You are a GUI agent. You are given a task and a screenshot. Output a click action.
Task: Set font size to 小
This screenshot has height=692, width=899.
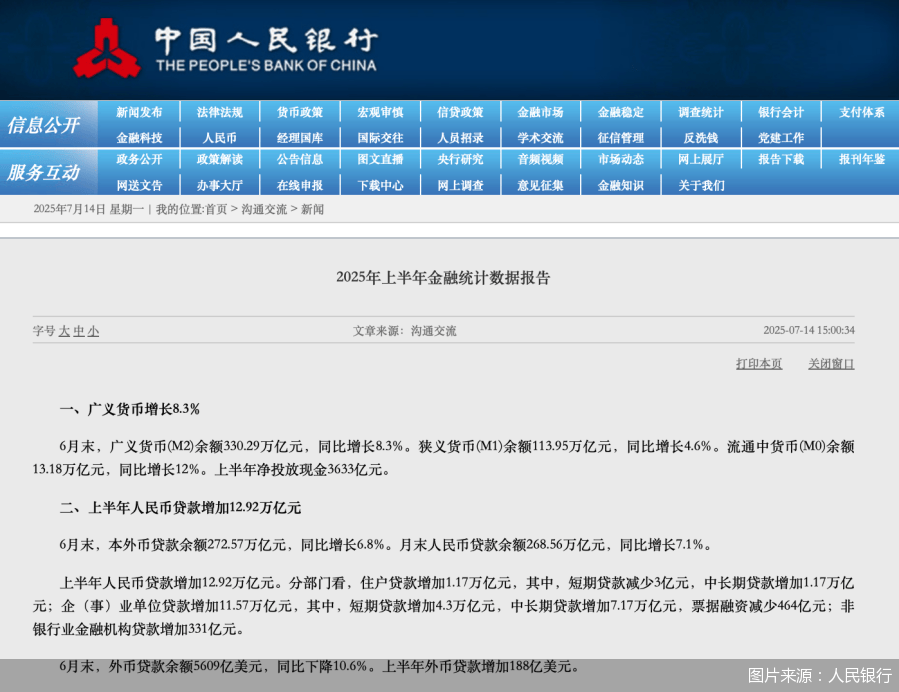click(x=93, y=331)
